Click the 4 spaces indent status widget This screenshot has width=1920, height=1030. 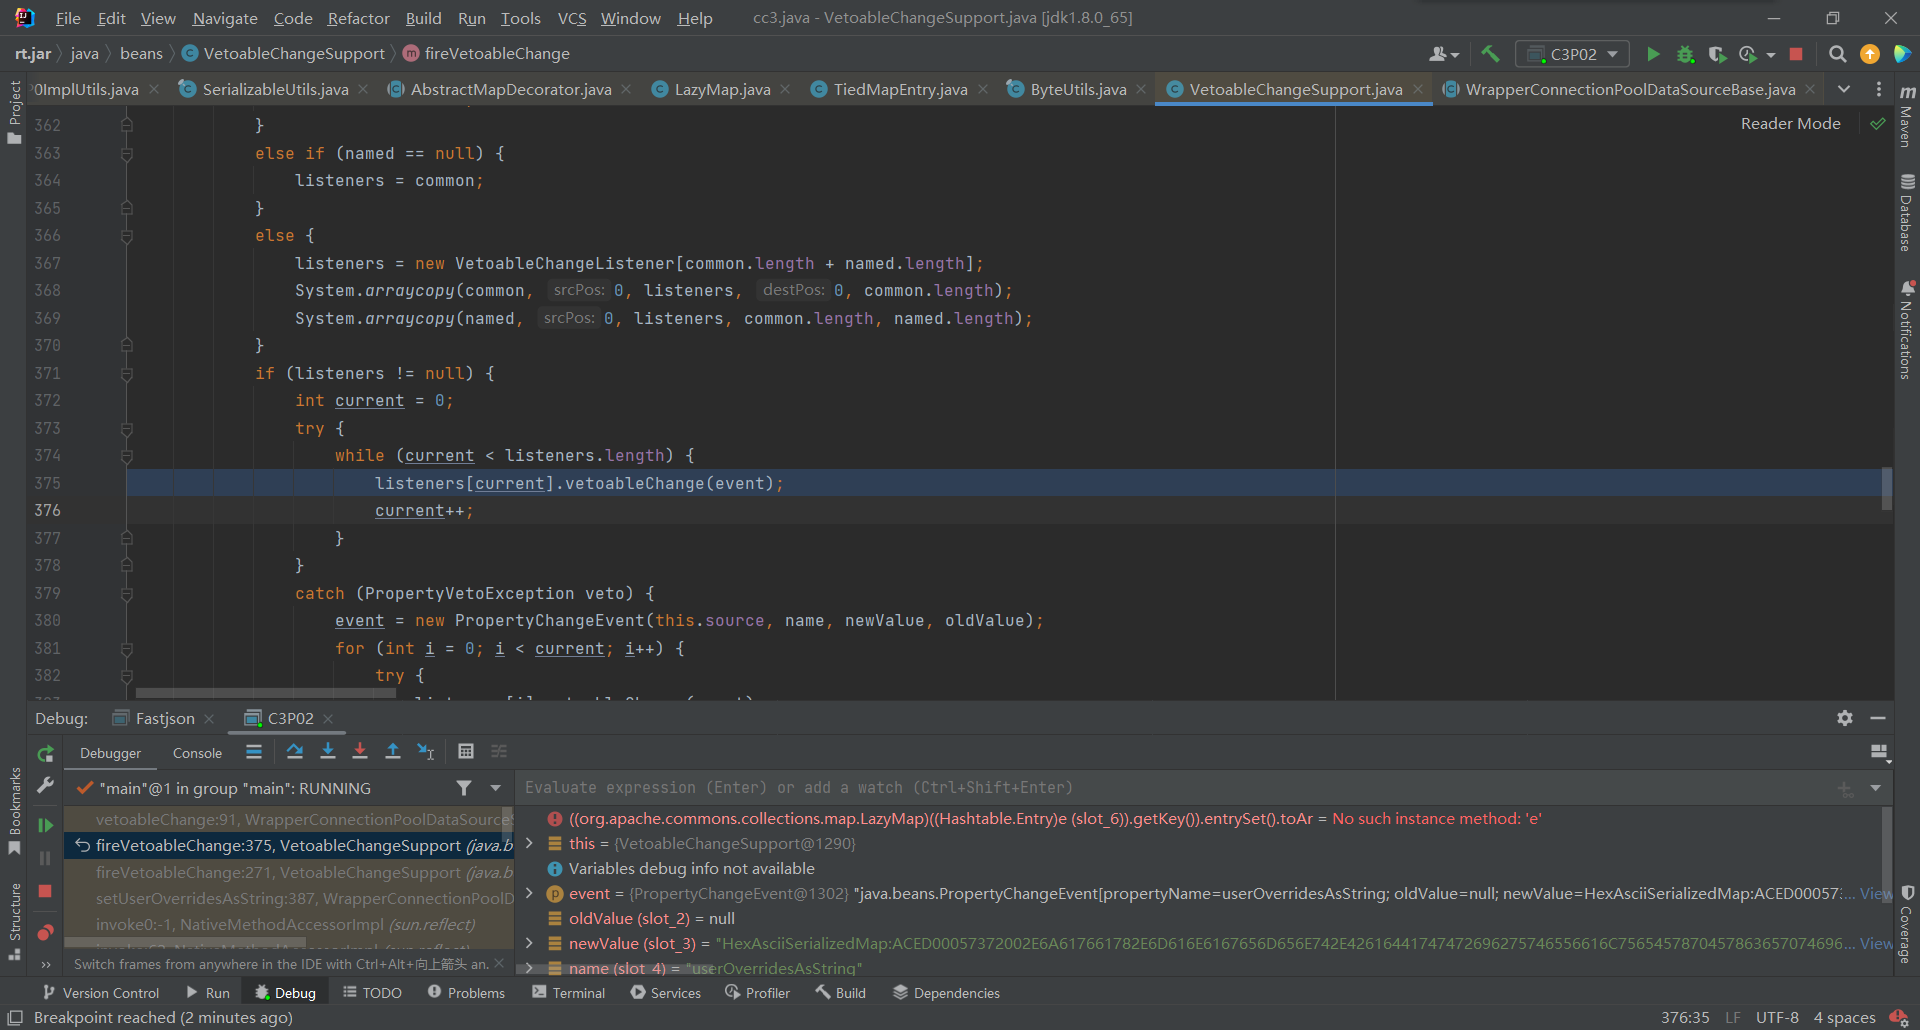[1844, 1017]
